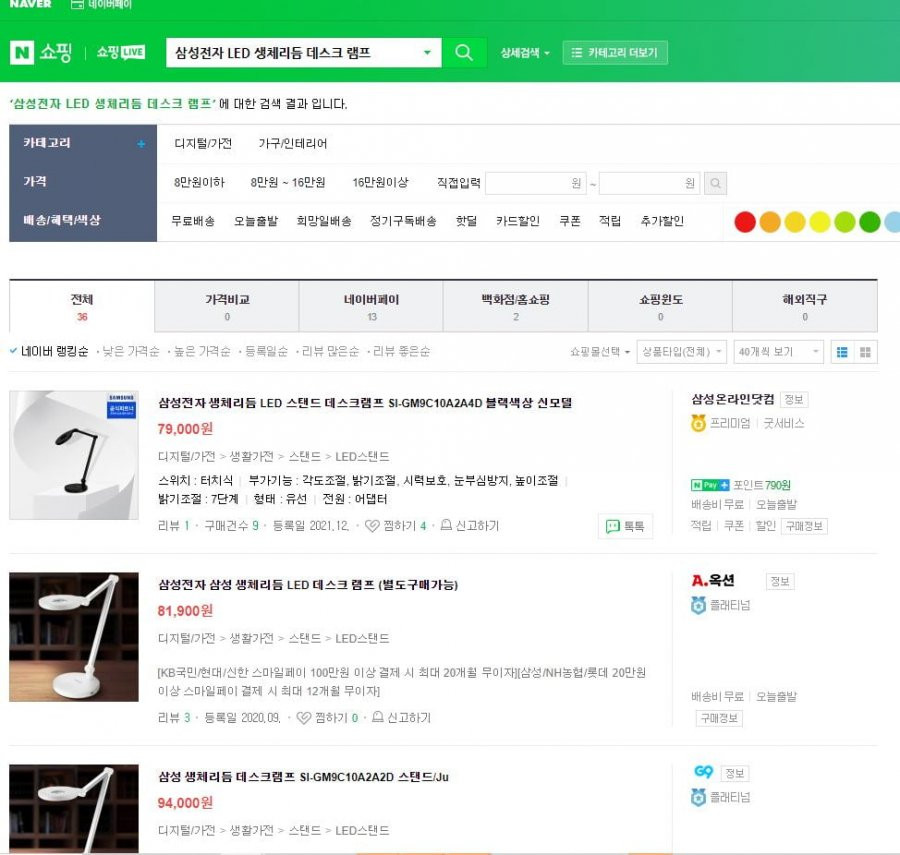The image size is (900, 855).
Task: Select the red color swatch filter
Action: click(744, 222)
